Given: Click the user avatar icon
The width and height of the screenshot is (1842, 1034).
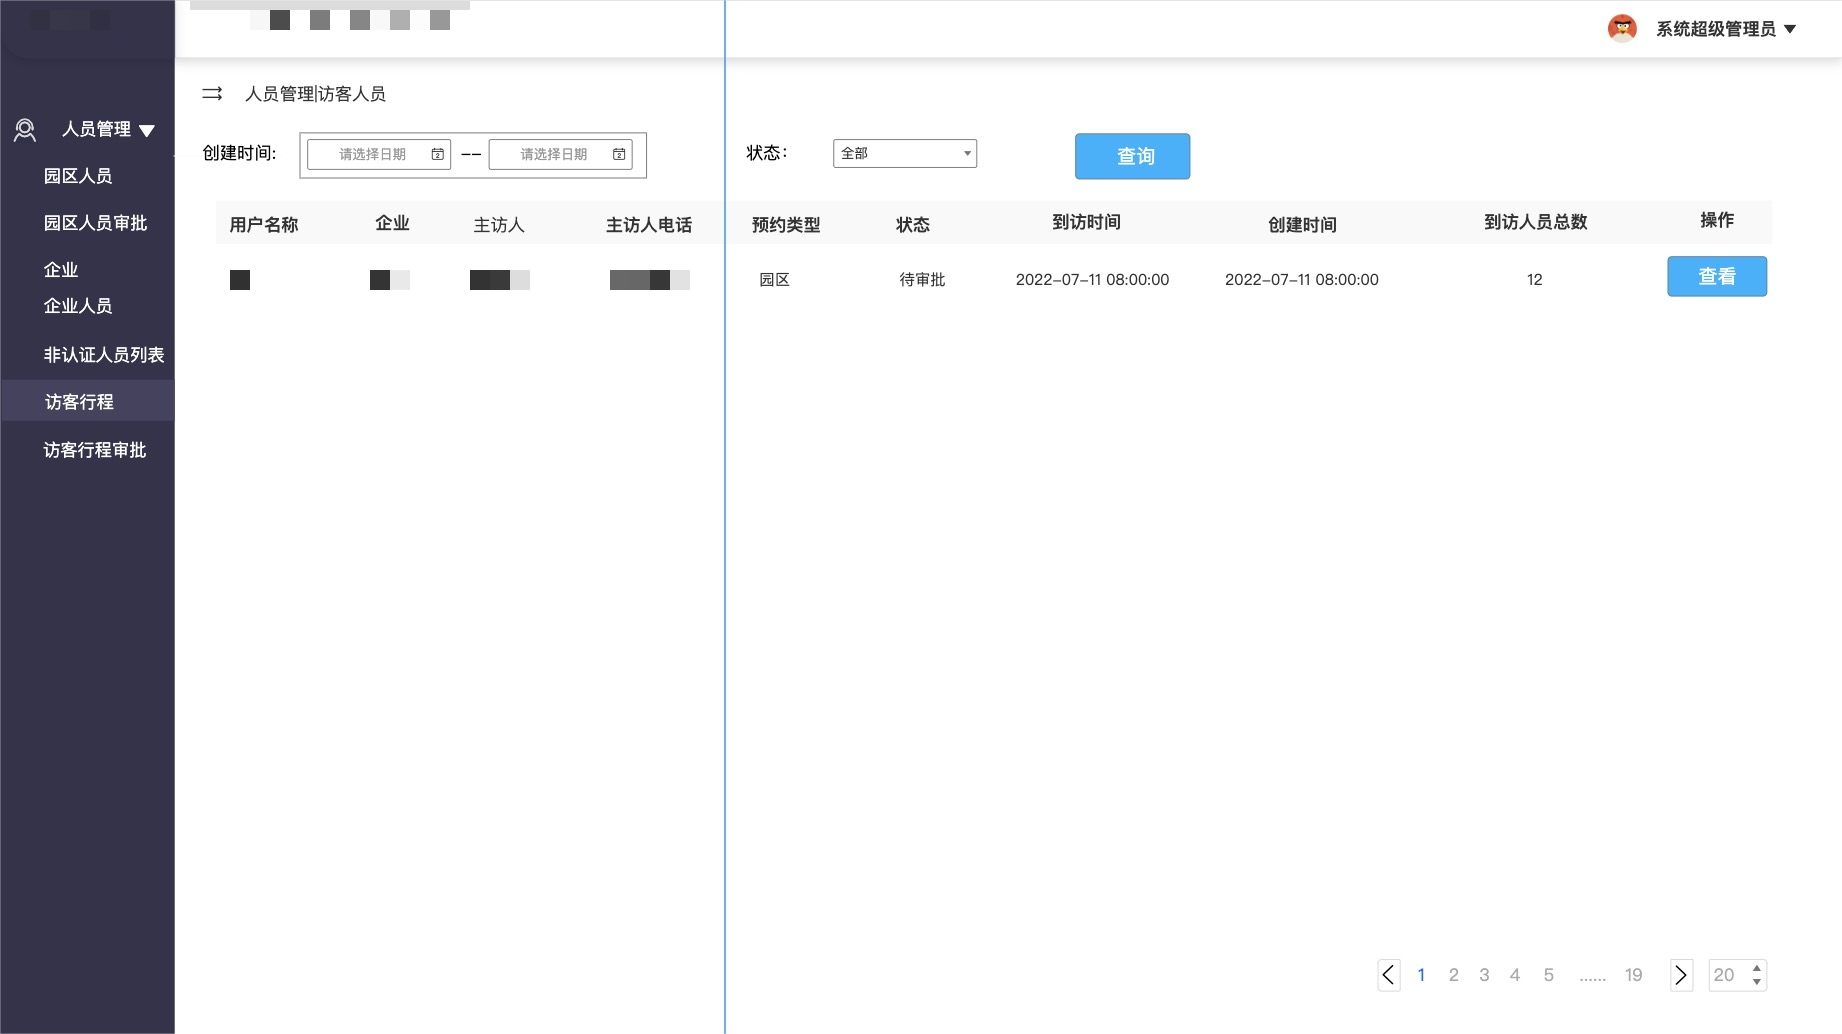Looking at the screenshot, I should tap(1622, 28).
